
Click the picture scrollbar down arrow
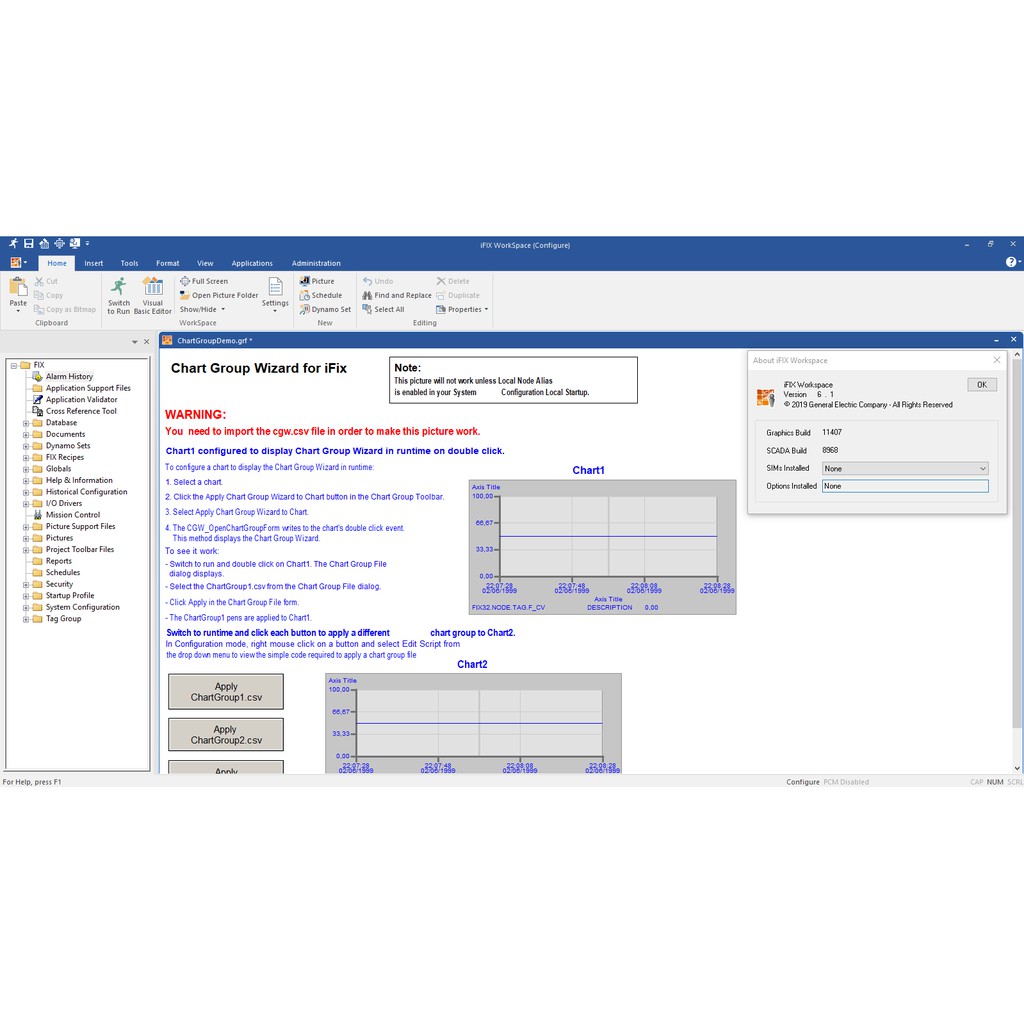click(1017, 768)
